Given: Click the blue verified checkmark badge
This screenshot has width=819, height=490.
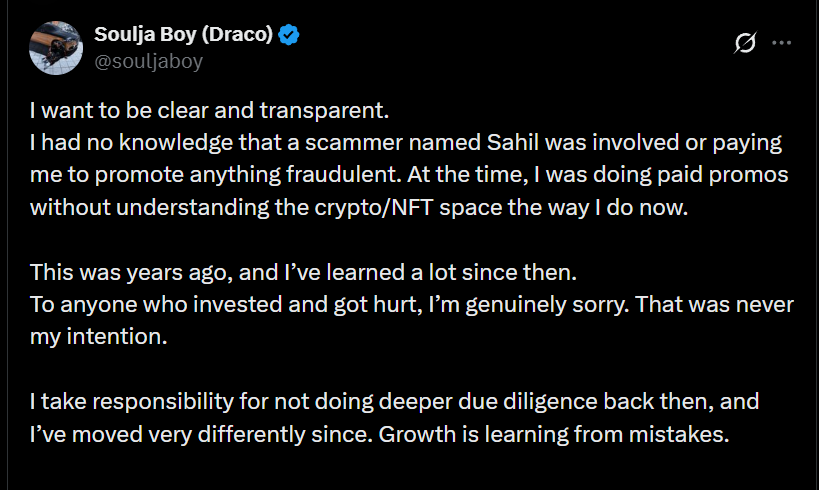Looking at the screenshot, I should 290,36.
